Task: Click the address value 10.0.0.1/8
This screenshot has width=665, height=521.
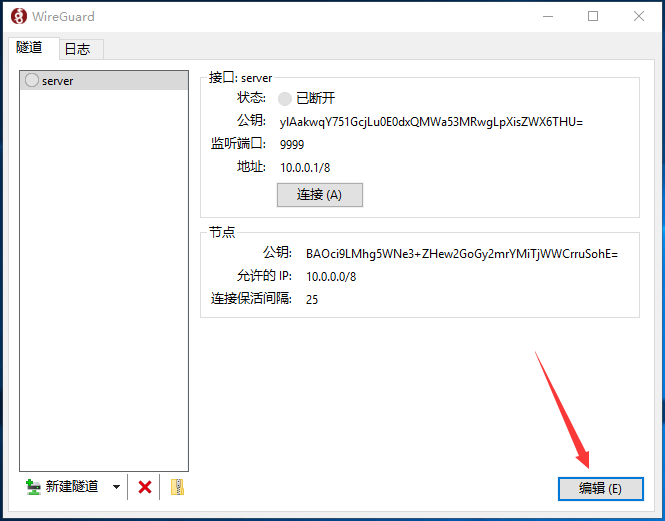Action: pos(305,168)
